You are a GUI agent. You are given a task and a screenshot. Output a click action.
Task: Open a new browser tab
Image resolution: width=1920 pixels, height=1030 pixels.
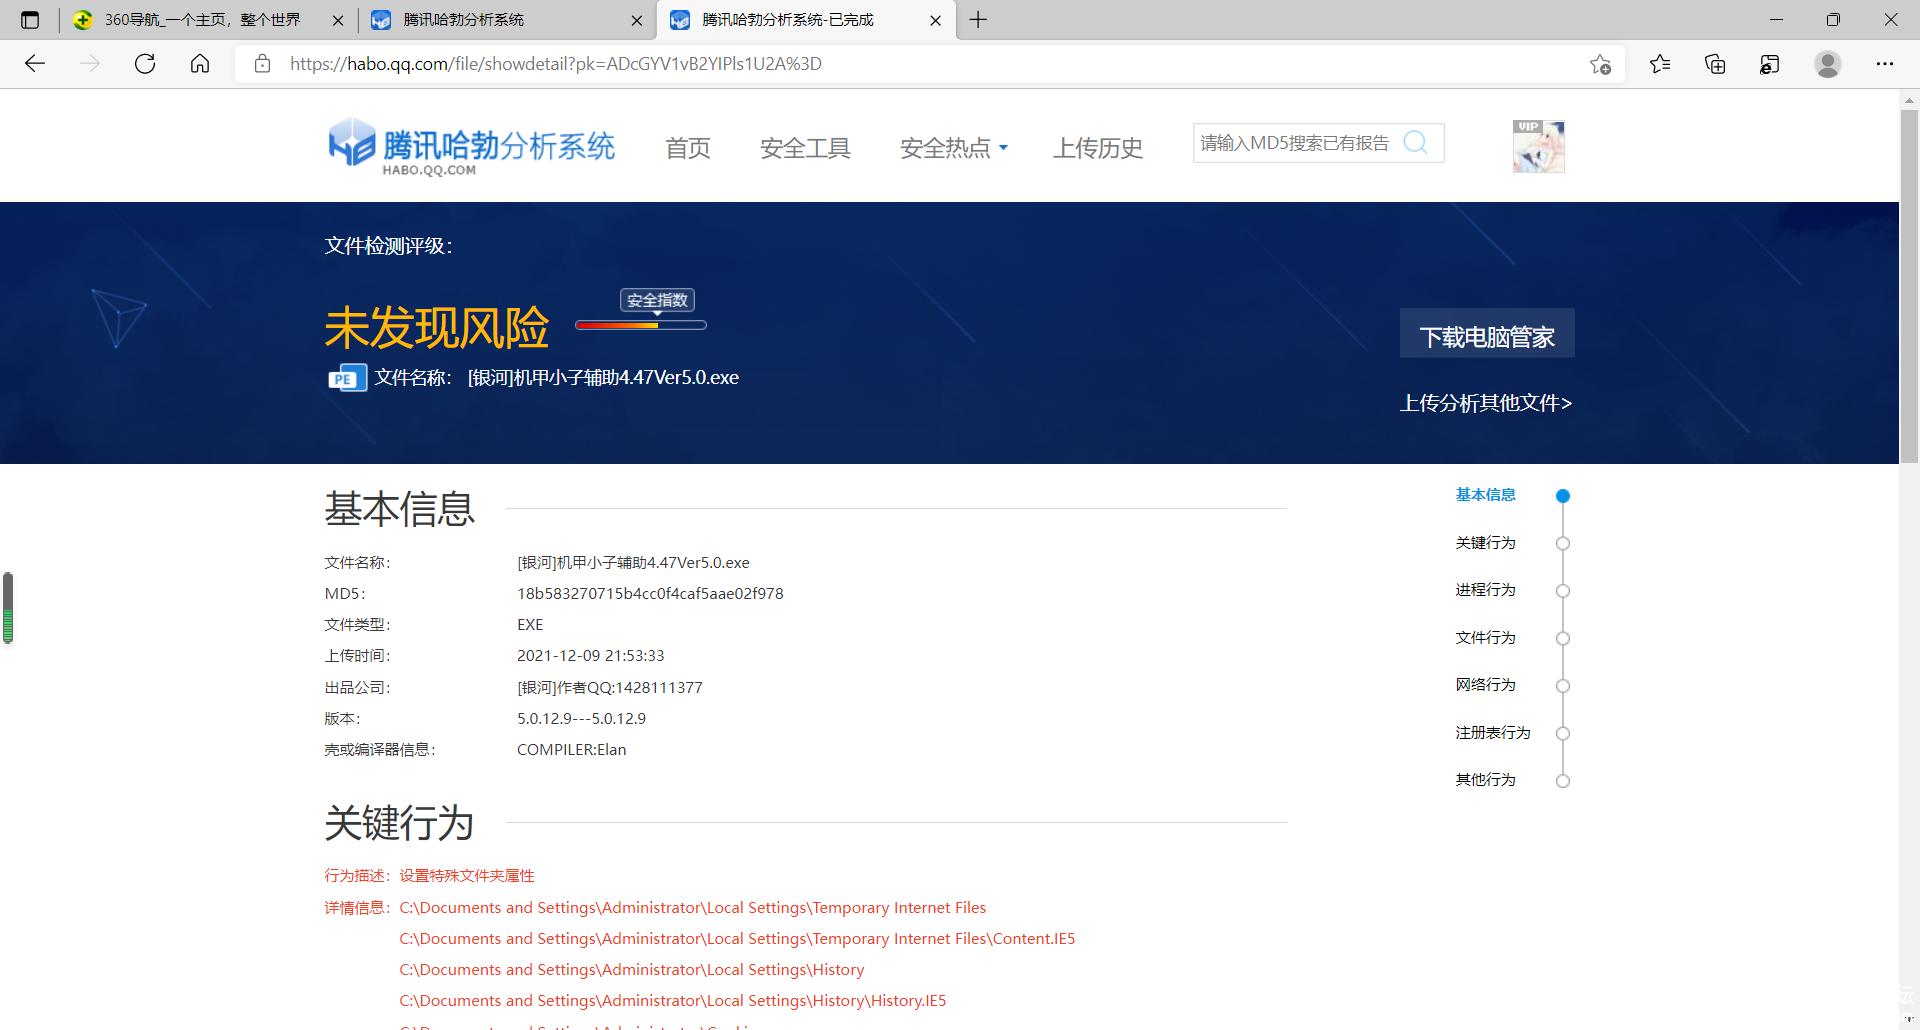(x=978, y=20)
